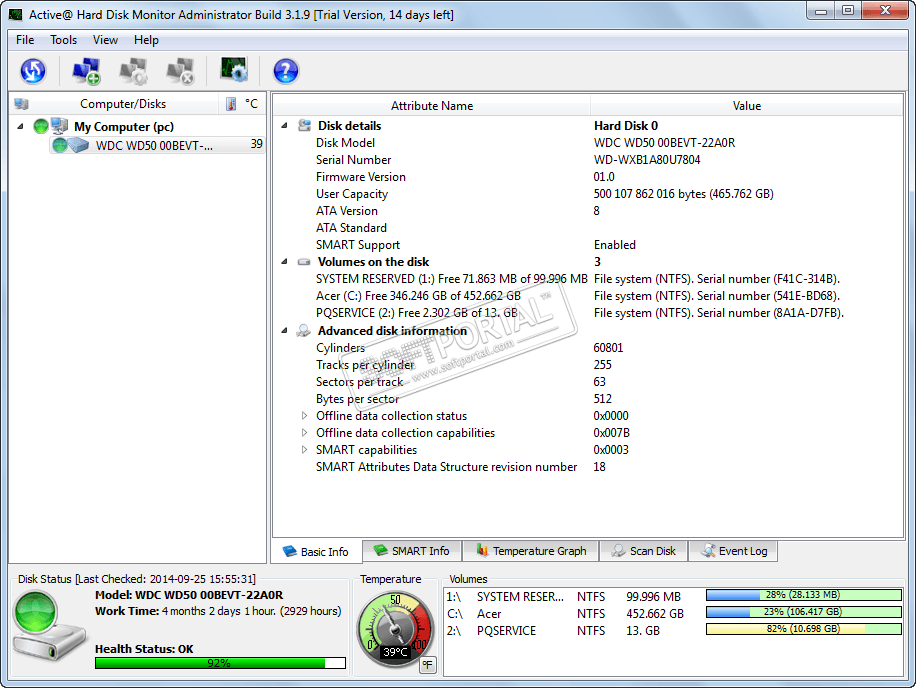Select the Cylinders row
Viewport: 916px width, 688px height.
click(x=588, y=348)
